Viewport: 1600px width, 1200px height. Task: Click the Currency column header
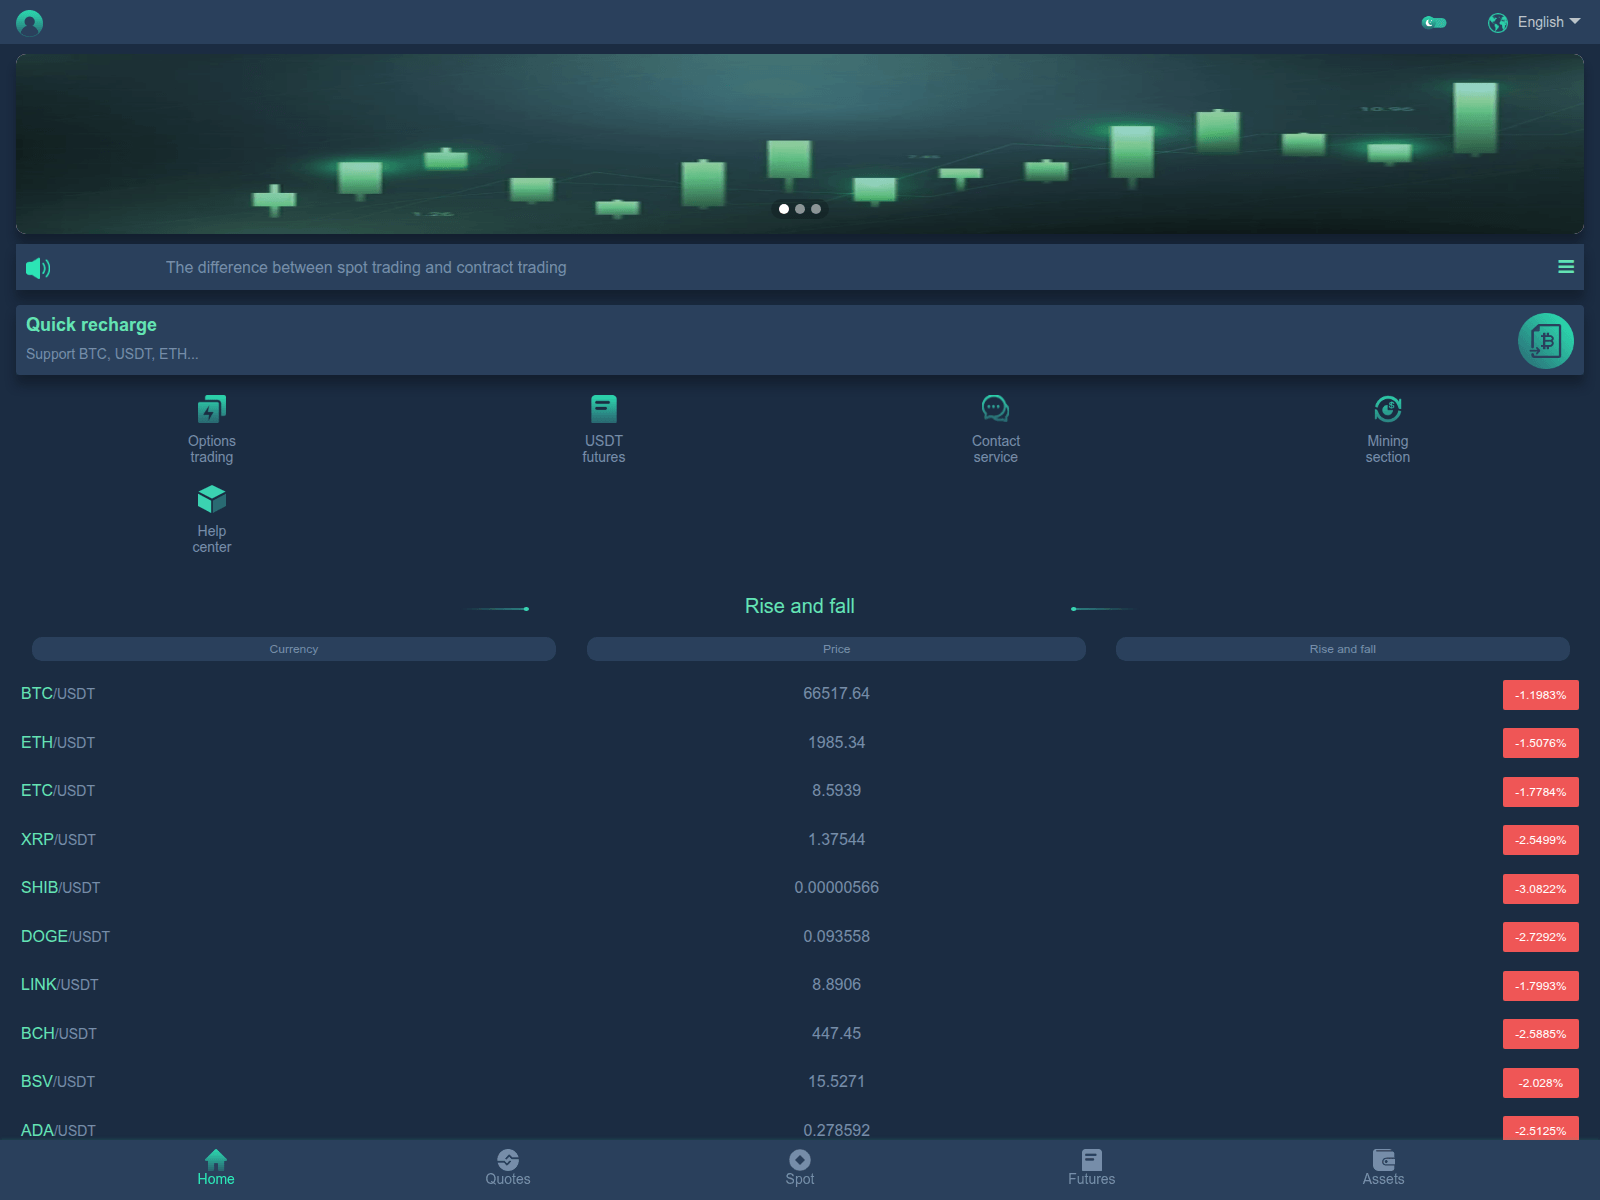(293, 648)
